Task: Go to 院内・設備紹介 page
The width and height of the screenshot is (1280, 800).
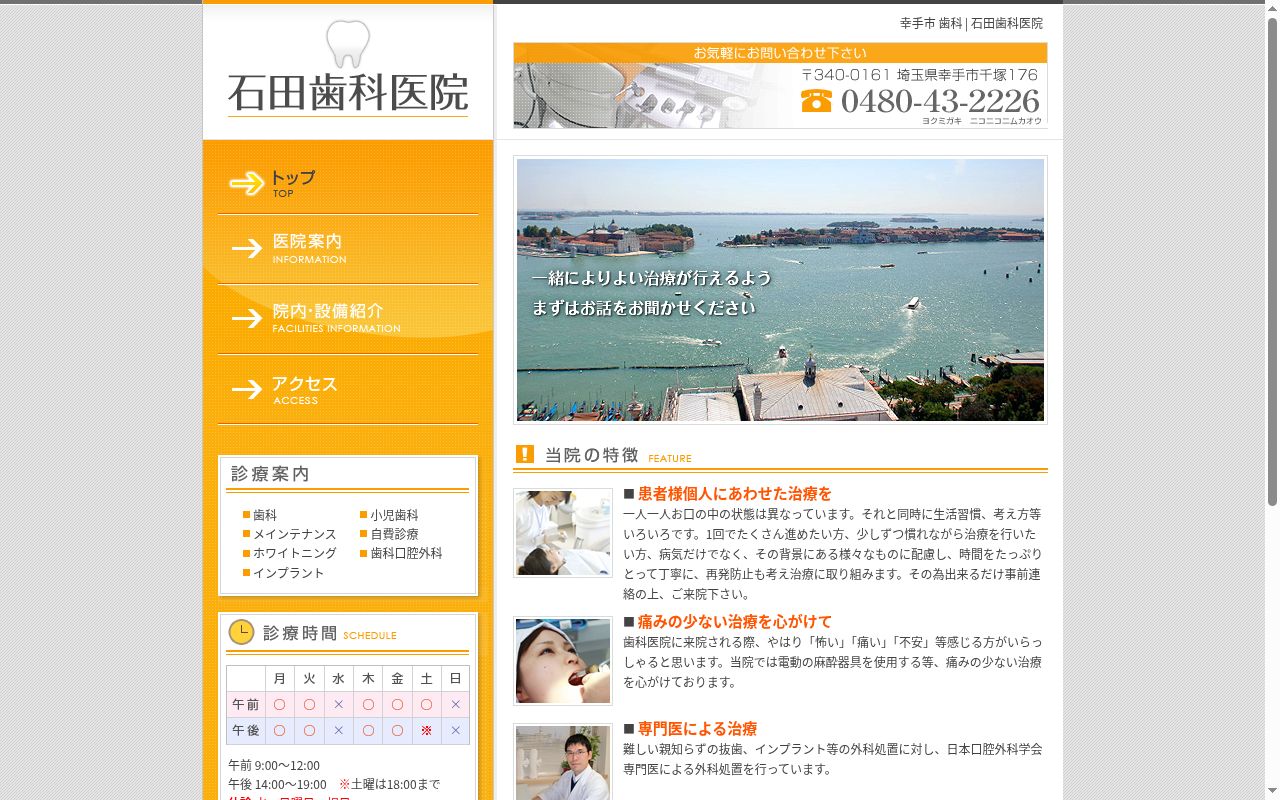Action: tap(348, 319)
